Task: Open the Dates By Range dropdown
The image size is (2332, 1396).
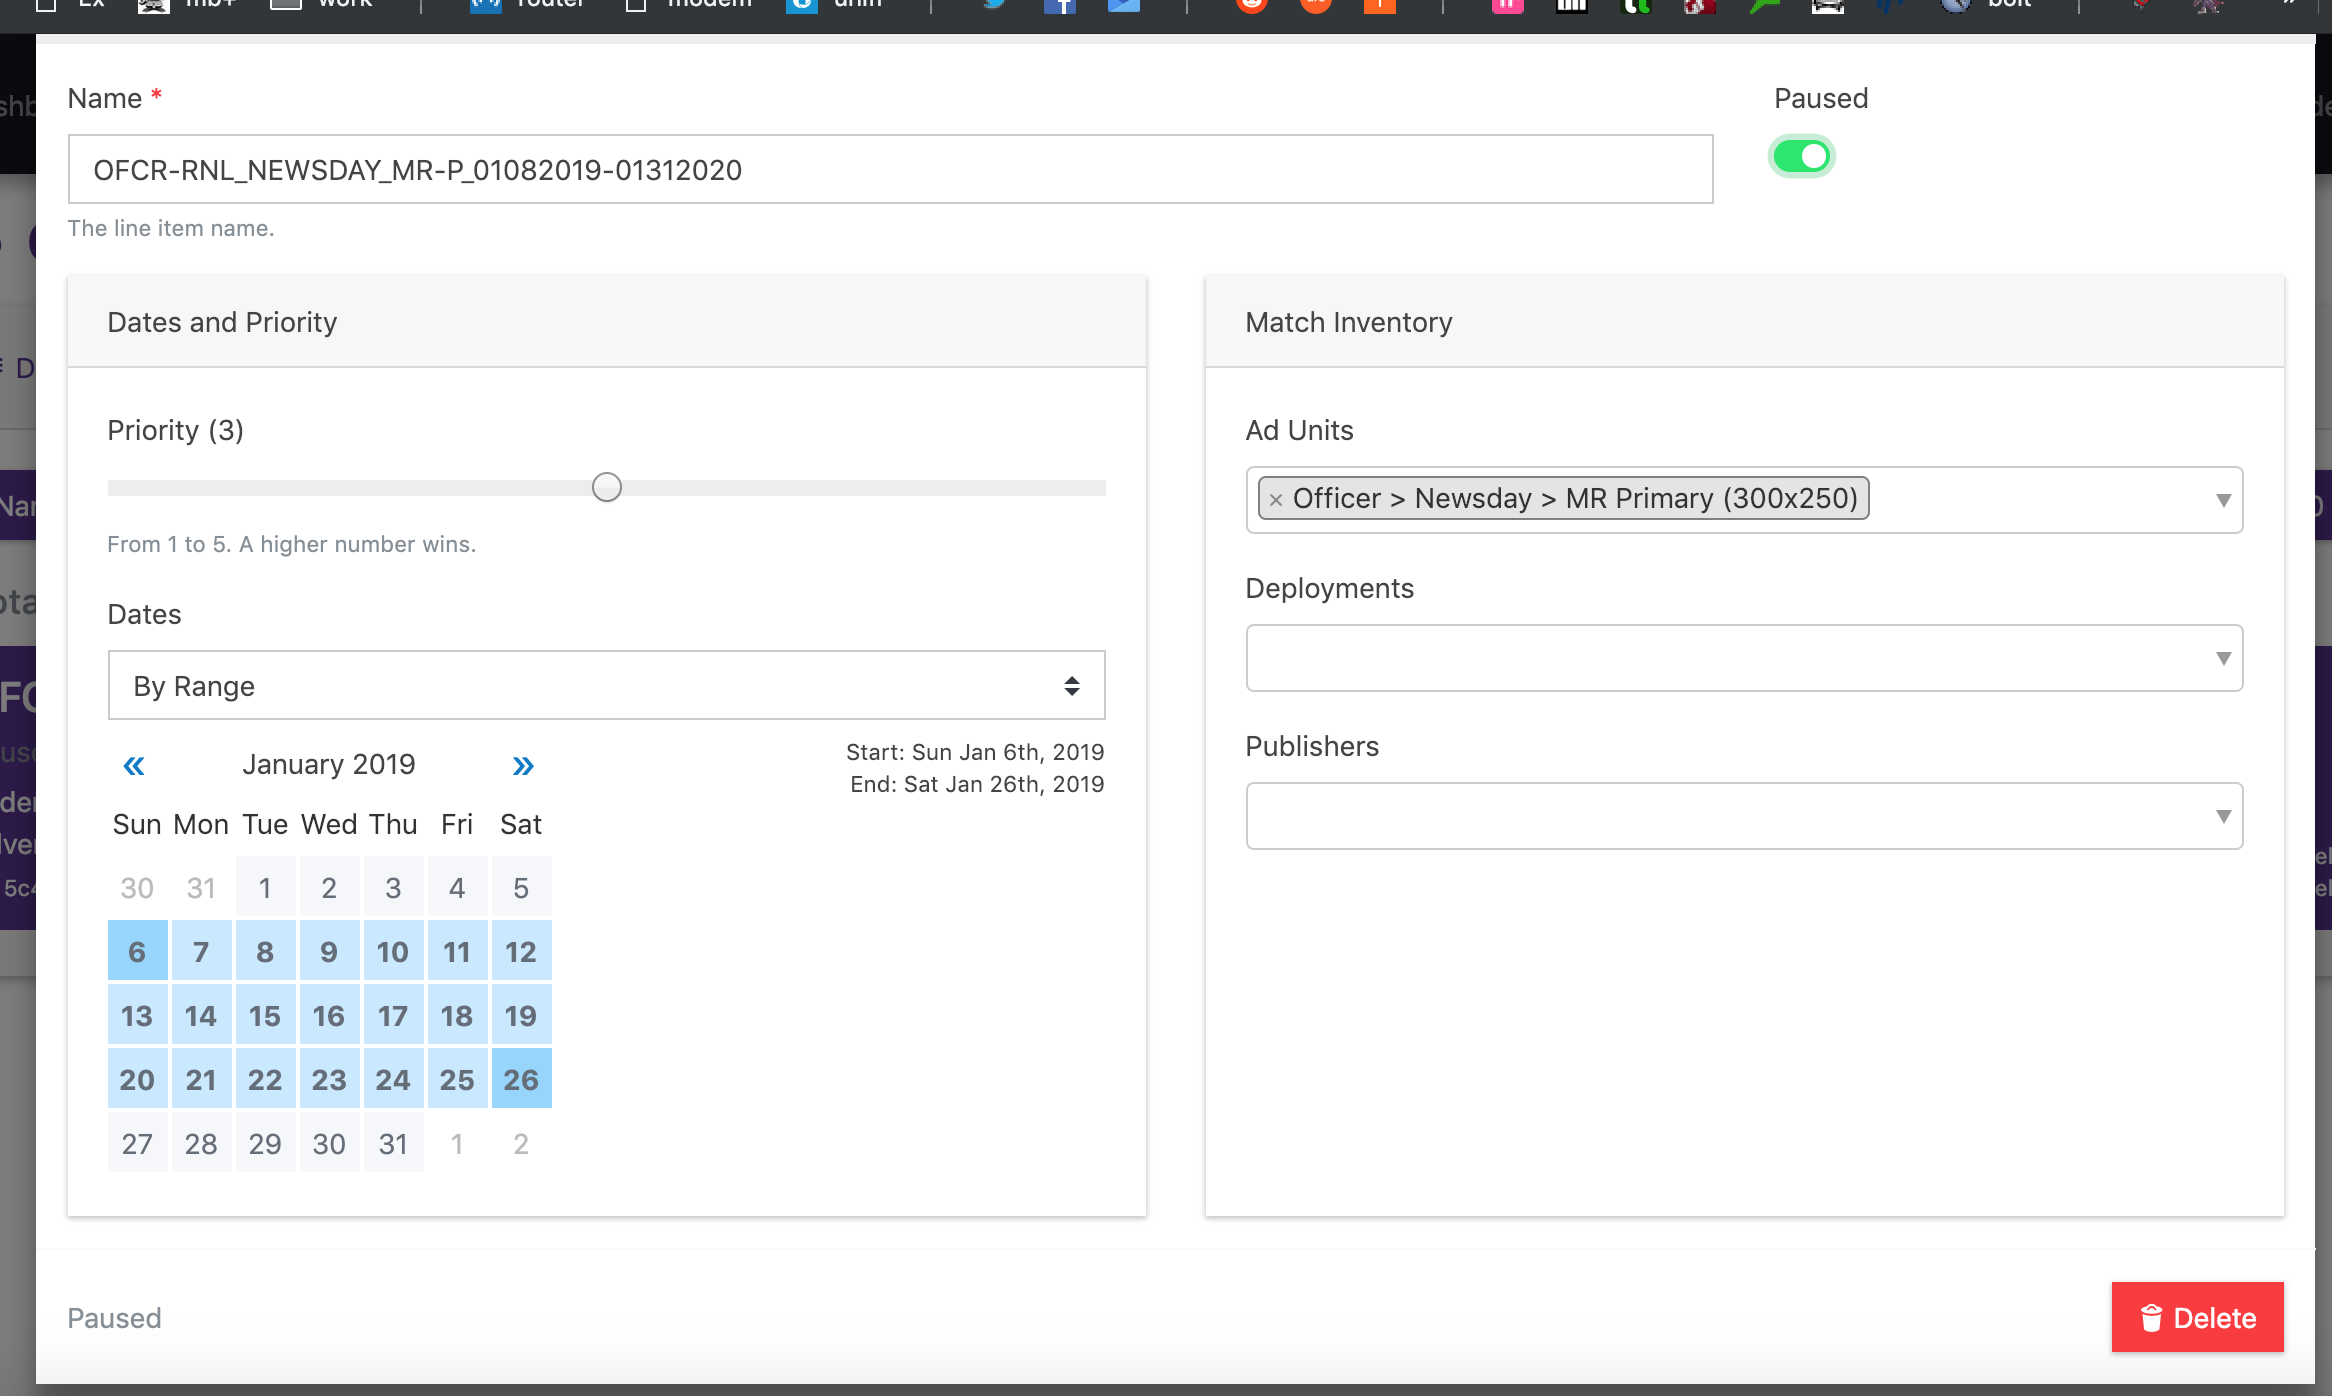Action: (606, 686)
